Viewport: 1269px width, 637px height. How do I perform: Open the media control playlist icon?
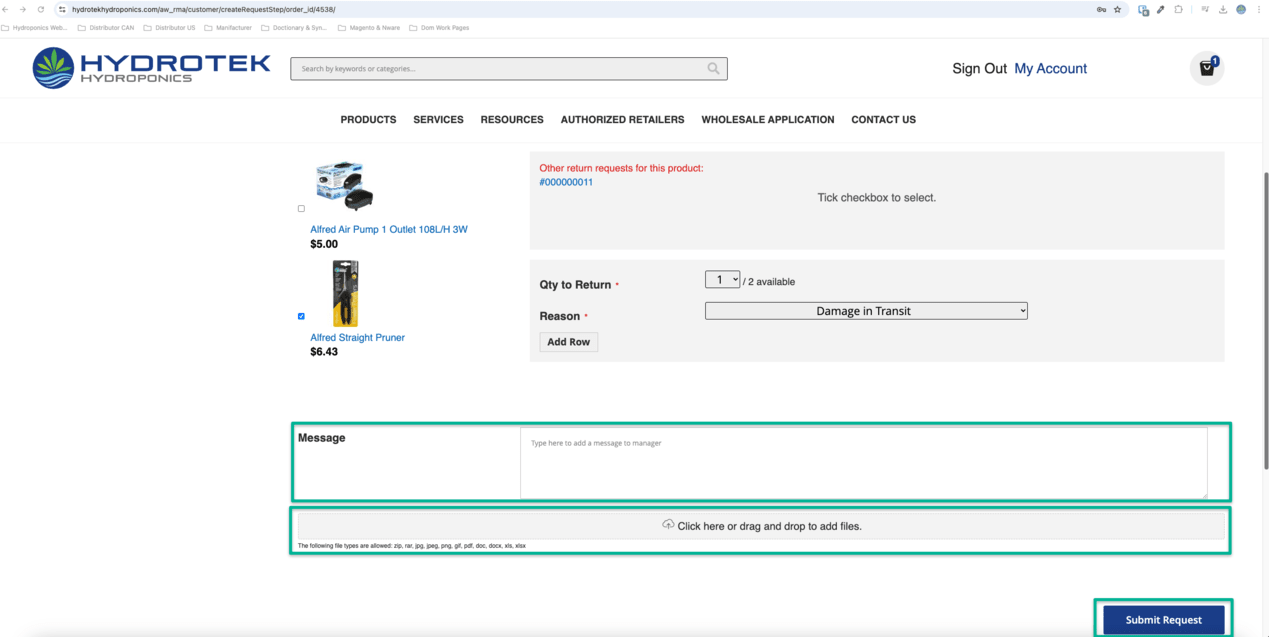click(1205, 9)
